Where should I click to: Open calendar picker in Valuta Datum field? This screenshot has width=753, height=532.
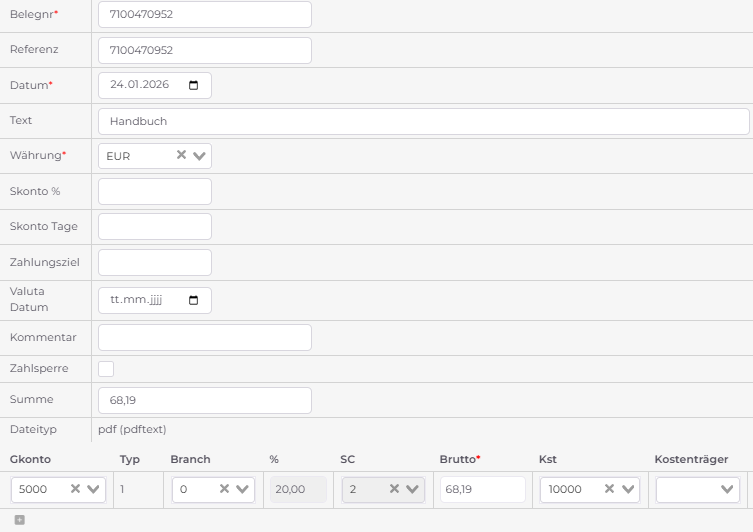[x=193, y=300]
